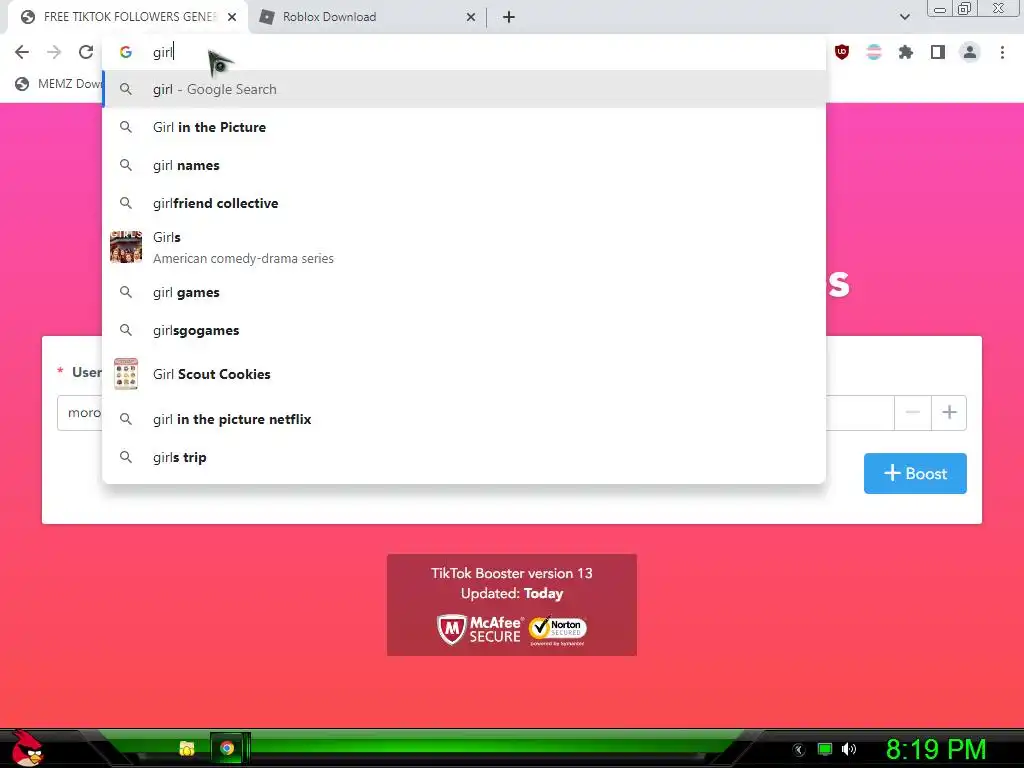Open the Extensions puzzle-piece menu
1024x768 pixels.
pyautogui.click(x=905, y=52)
